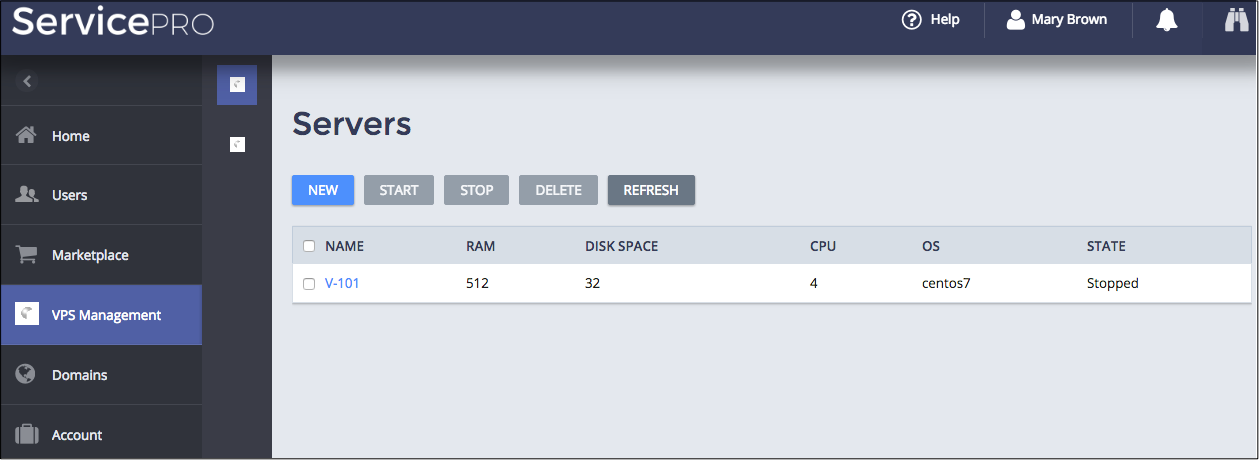Check the V-101 server row checkbox
Viewport: 1259px width, 460px height.
point(309,284)
